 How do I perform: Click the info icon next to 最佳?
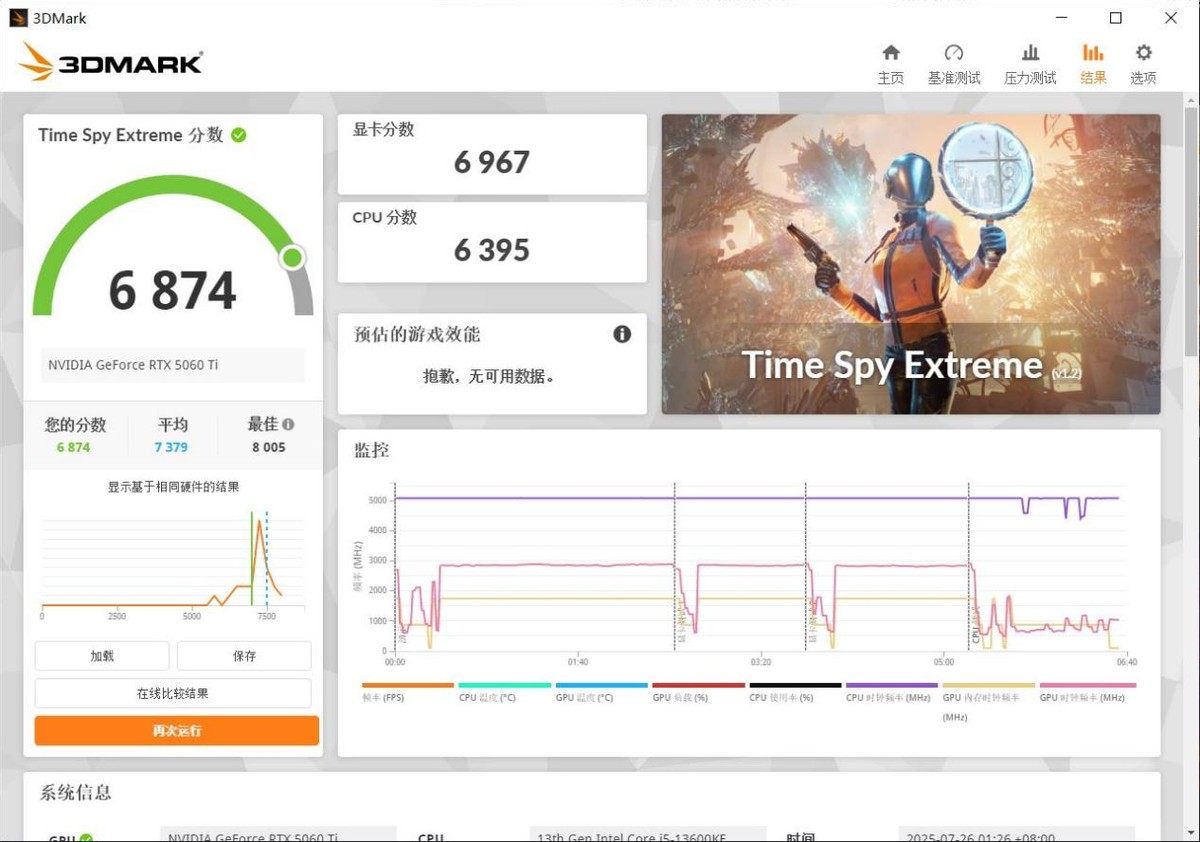click(288, 424)
